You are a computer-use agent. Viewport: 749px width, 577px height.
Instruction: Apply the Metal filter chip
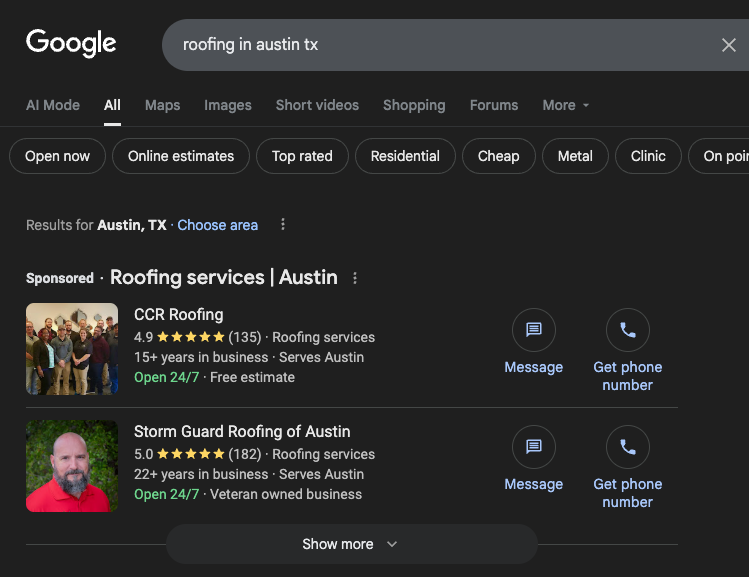click(x=575, y=156)
